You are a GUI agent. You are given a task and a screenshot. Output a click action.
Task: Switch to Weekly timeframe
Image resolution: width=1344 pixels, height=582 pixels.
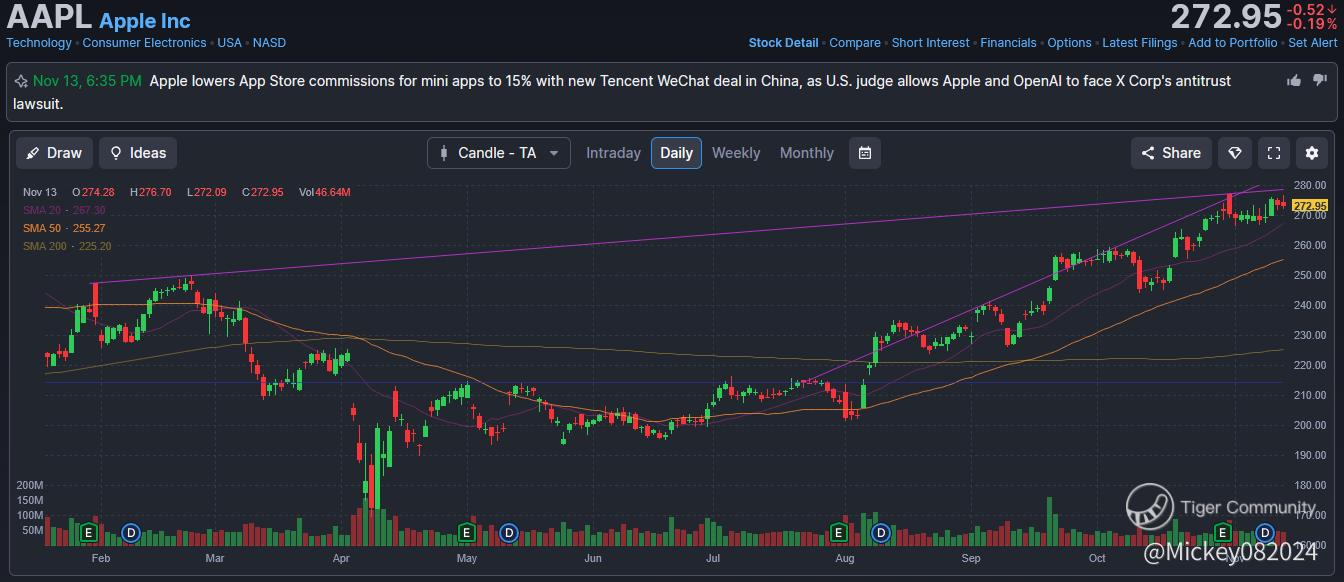point(736,153)
